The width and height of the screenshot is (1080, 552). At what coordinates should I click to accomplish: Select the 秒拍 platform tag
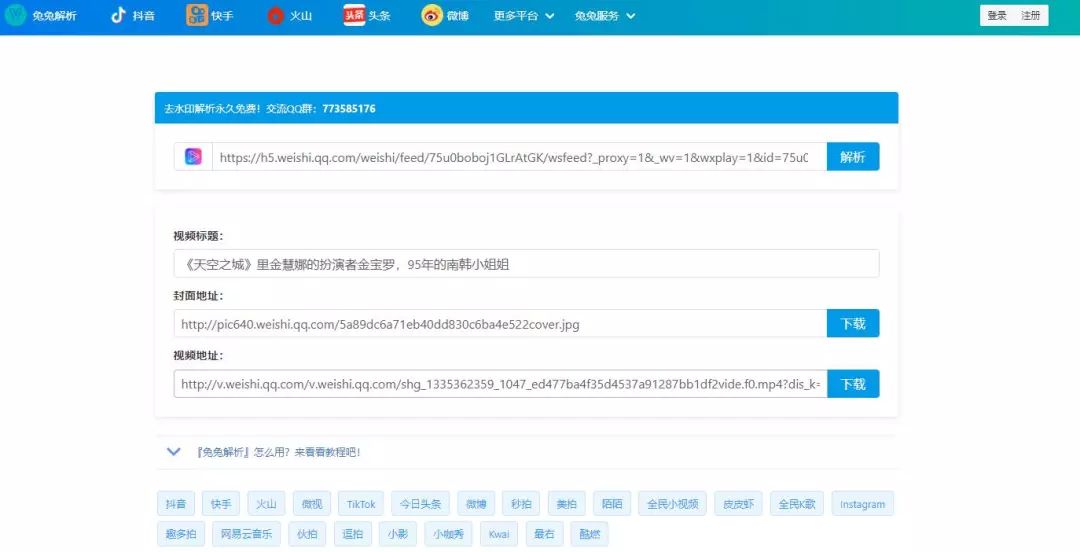[x=521, y=504]
